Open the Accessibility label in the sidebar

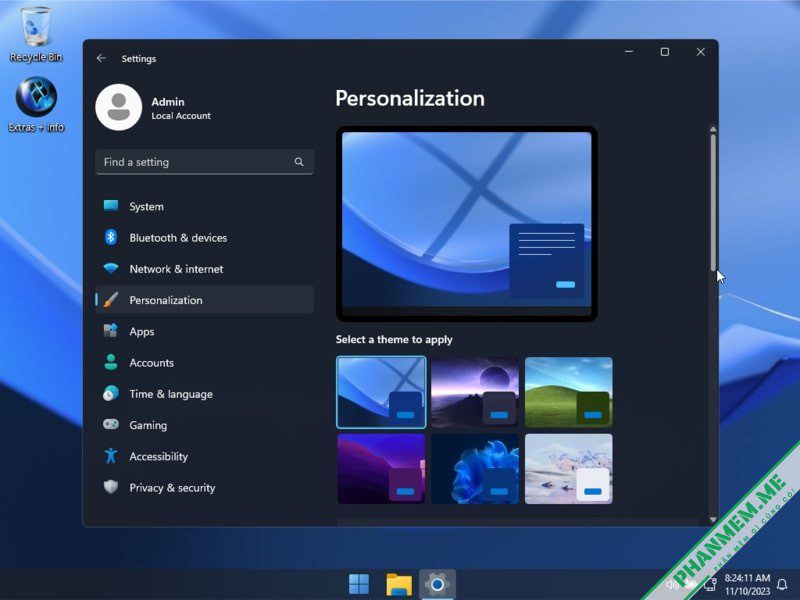[159, 456]
